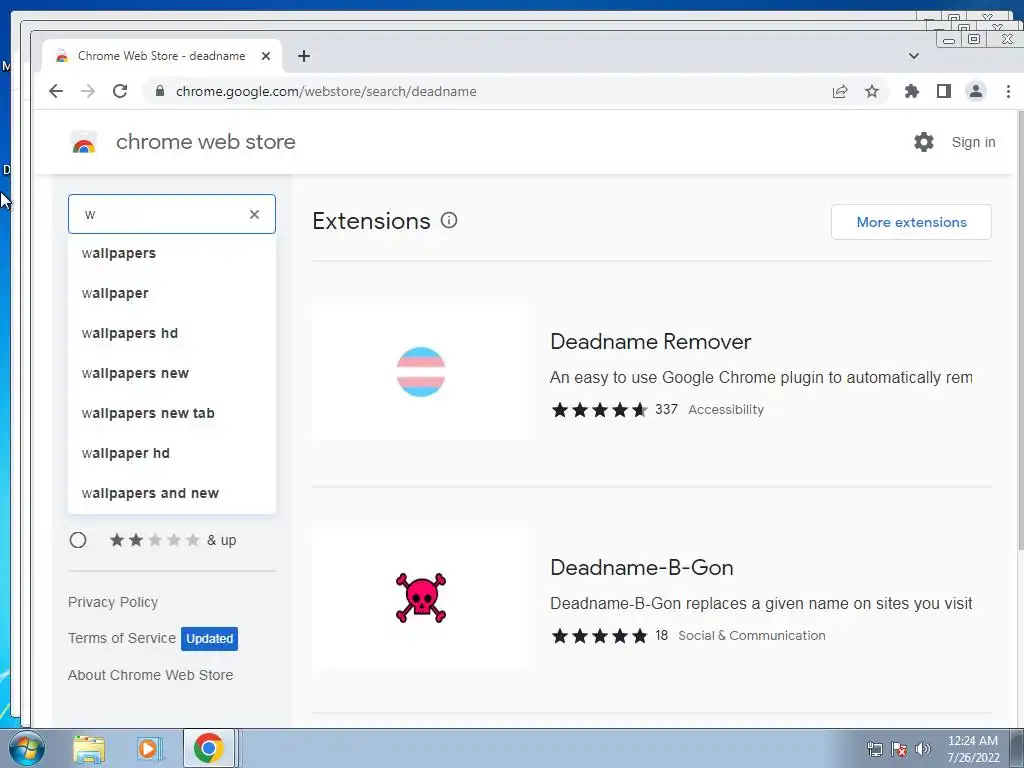Choose the 'wallpaper hd' suggestion
The height and width of the screenshot is (768, 1024).
pos(172,453)
